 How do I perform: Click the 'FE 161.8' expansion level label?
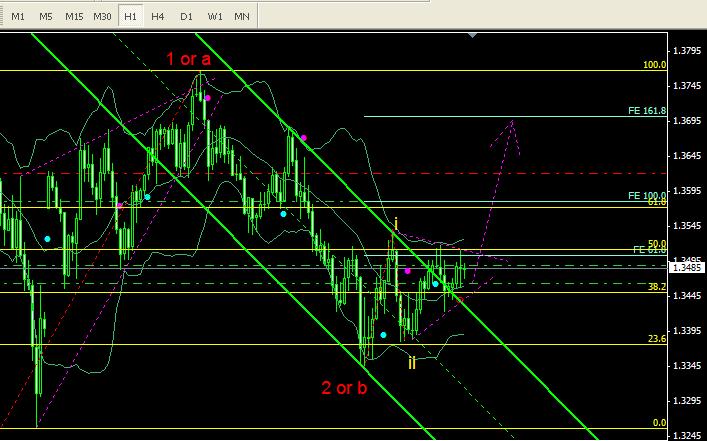tap(647, 111)
